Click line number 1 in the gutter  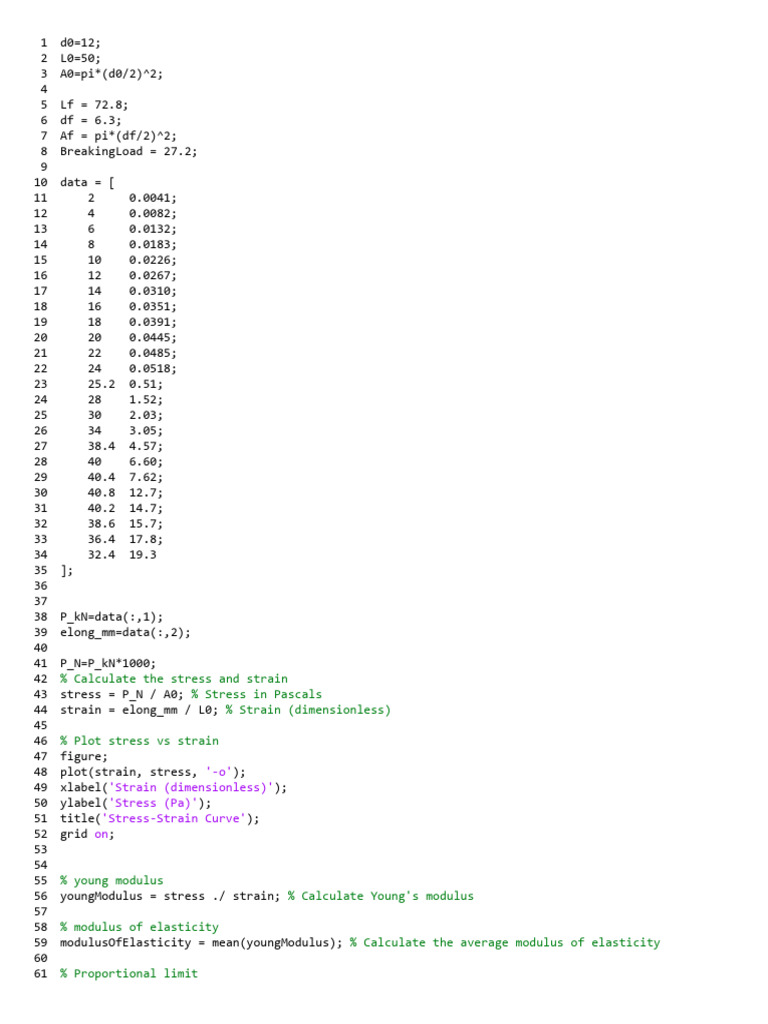pos(44,43)
